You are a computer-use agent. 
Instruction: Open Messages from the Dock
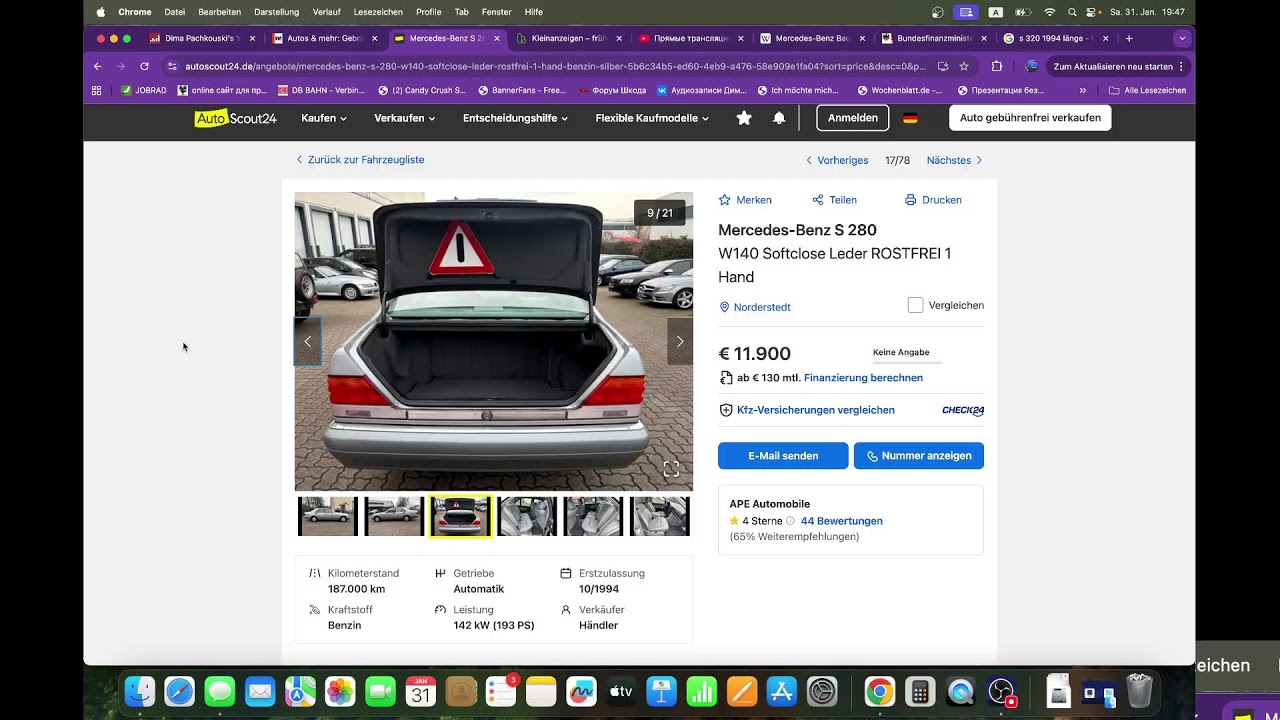220,691
